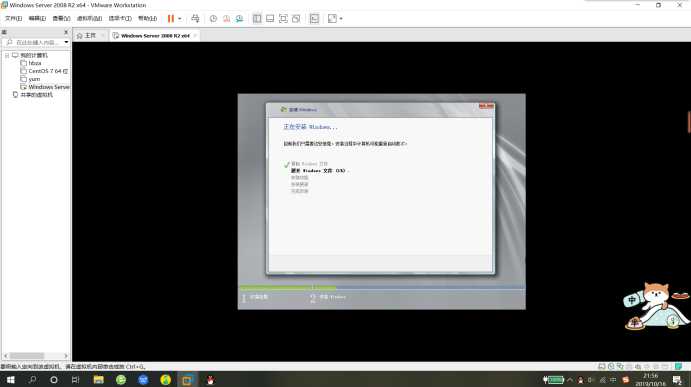The height and width of the screenshot is (387, 691).
Task: Click Send Ctrl+Alt+Del toolbar icon
Action: coord(195,19)
